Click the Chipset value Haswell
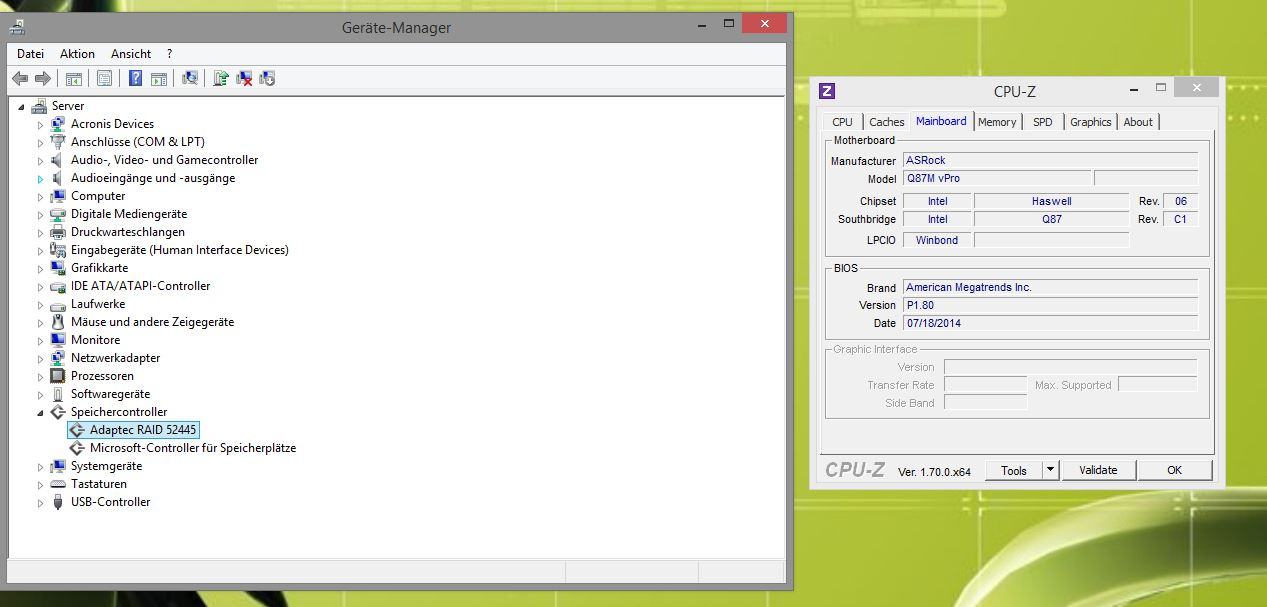Screen dimensions: 1267x607 pos(1051,201)
